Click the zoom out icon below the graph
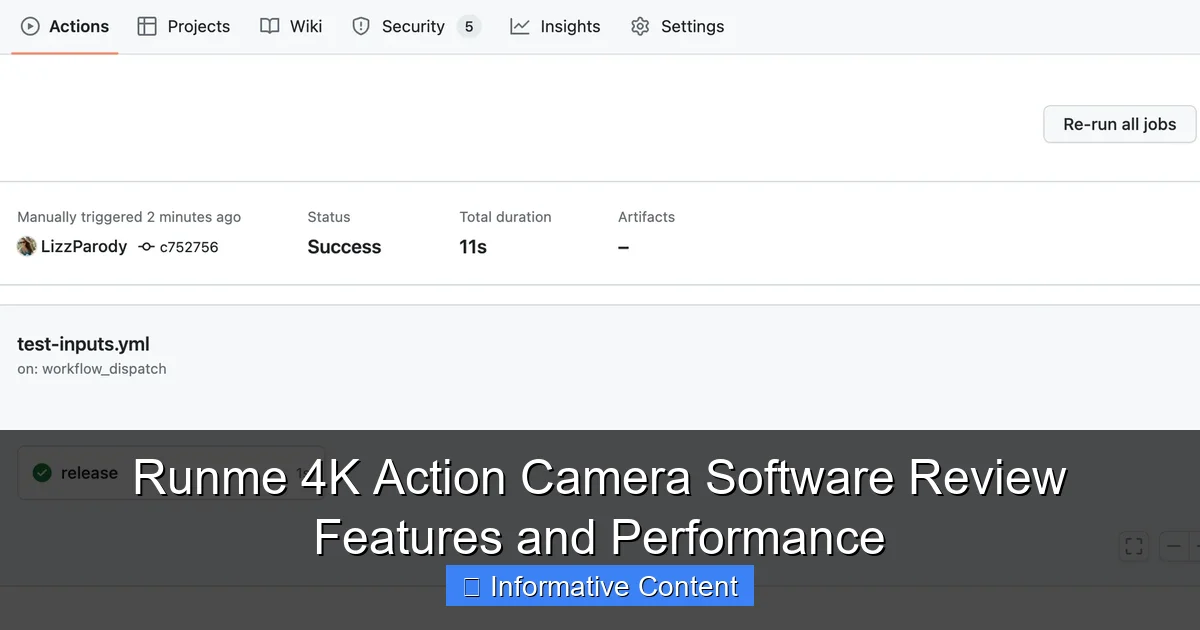This screenshot has height=630, width=1200. (1174, 546)
